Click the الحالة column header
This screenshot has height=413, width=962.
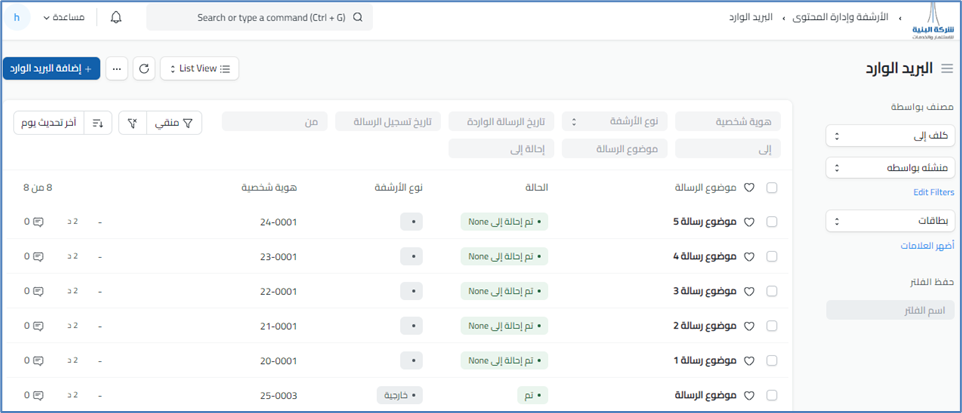pyautogui.click(x=536, y=188)
